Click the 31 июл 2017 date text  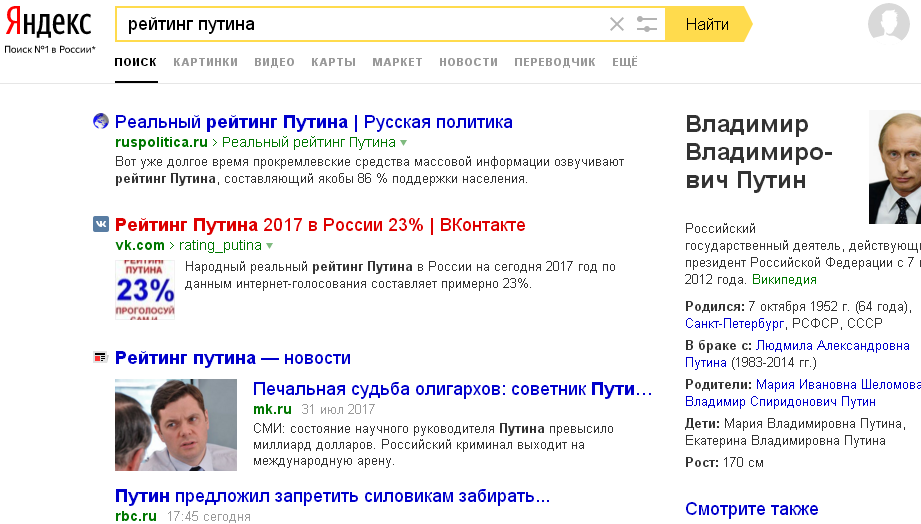[x=338, y=409]
